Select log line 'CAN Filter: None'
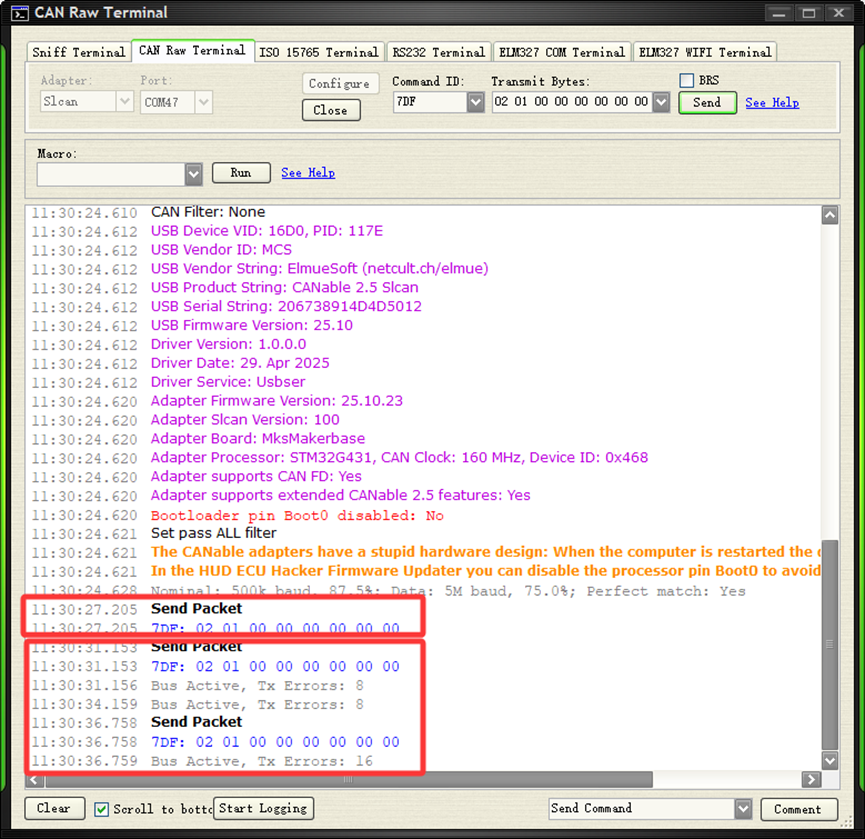The height and width of the screenshot is (839, 865). pyautogui.click(x=208, y=212)
